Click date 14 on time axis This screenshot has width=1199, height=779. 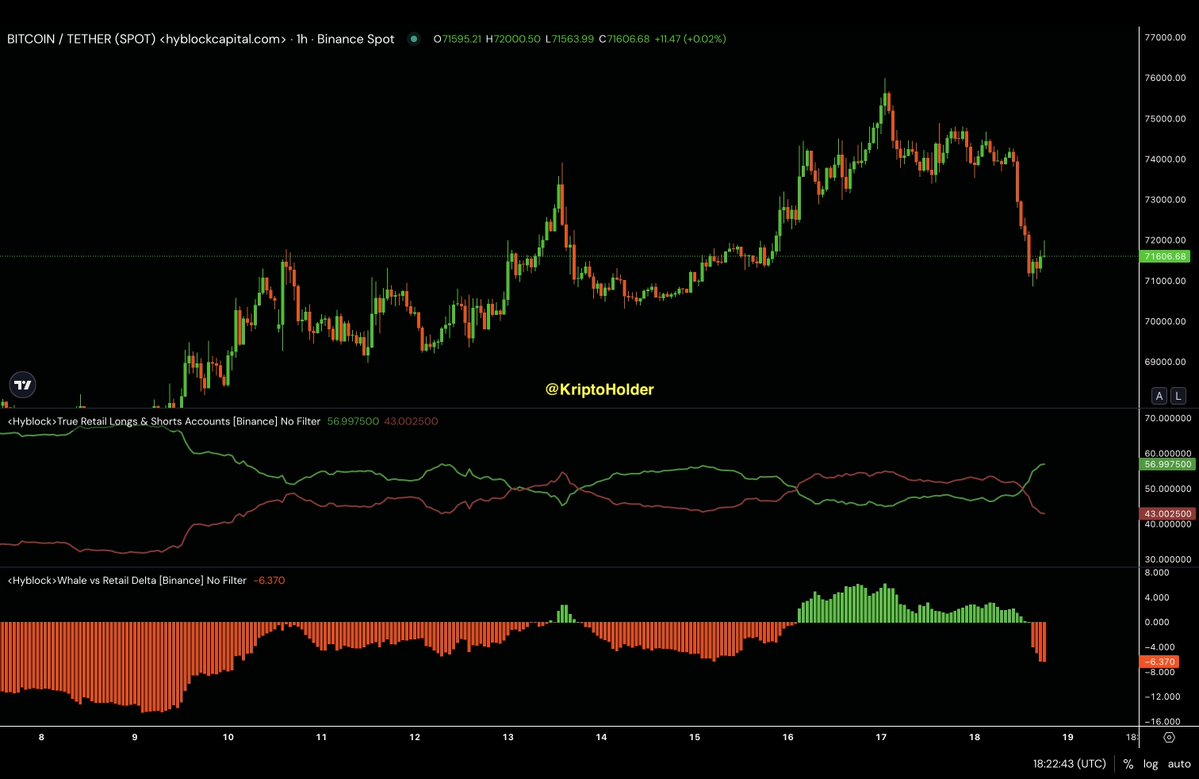[x=601, y=738]
